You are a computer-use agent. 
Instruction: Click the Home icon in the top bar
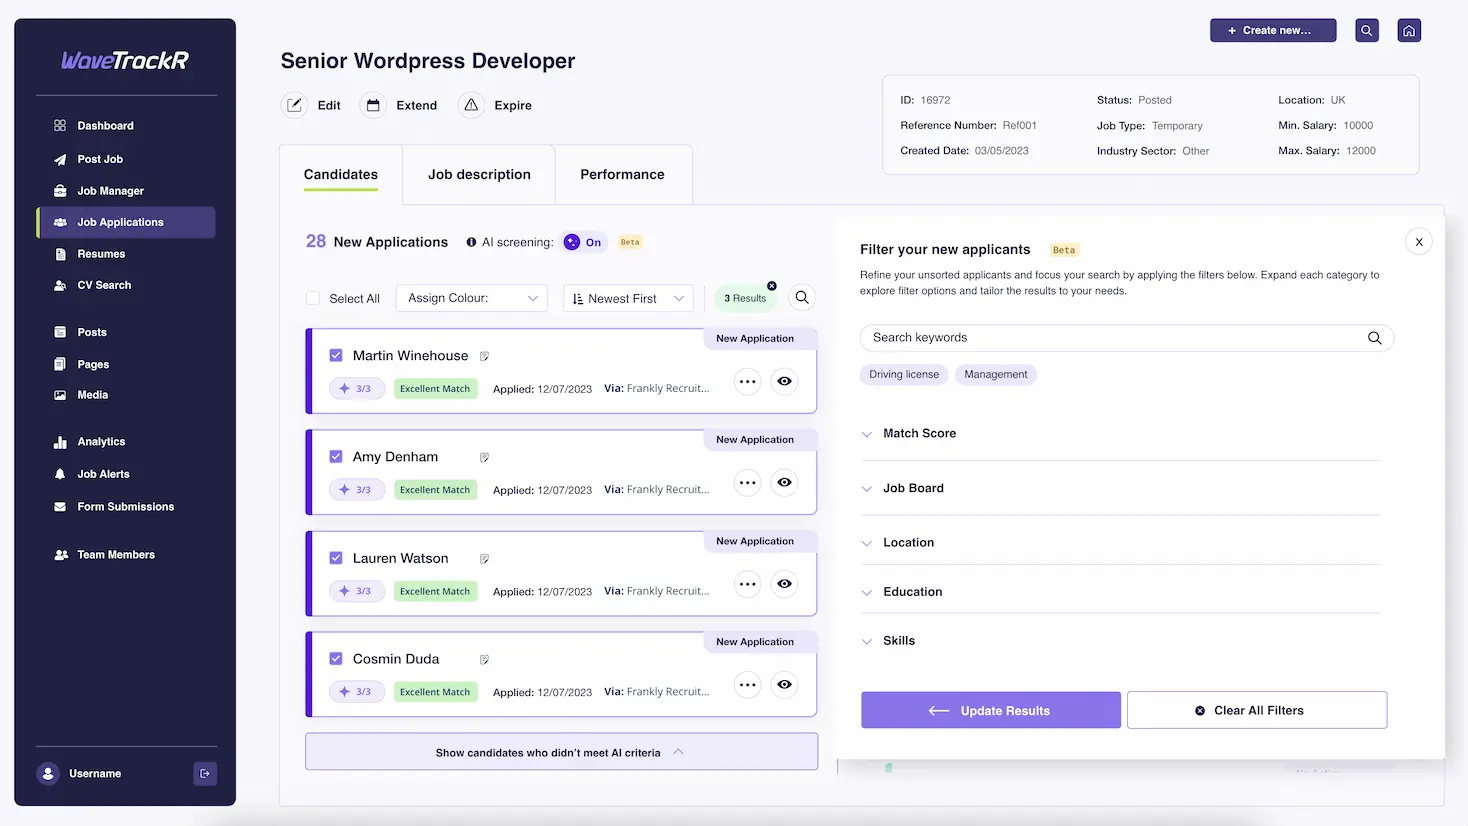(x=1409, y=30)
